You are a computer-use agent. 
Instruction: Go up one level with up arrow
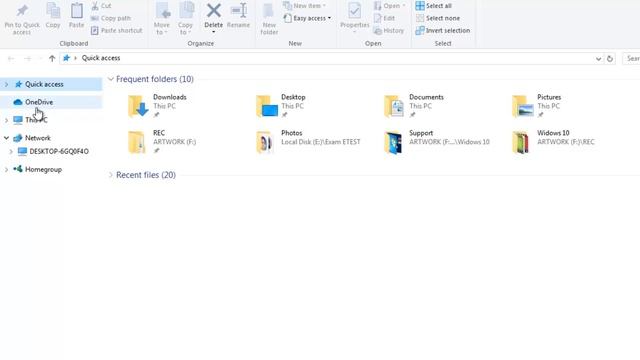(52, 59)
